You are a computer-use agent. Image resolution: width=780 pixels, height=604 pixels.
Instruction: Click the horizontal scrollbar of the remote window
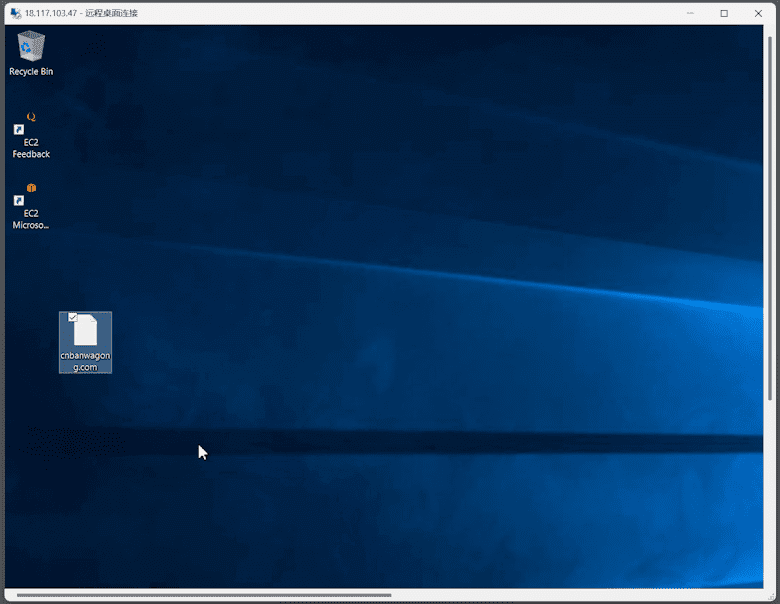(x=204, y=595)
